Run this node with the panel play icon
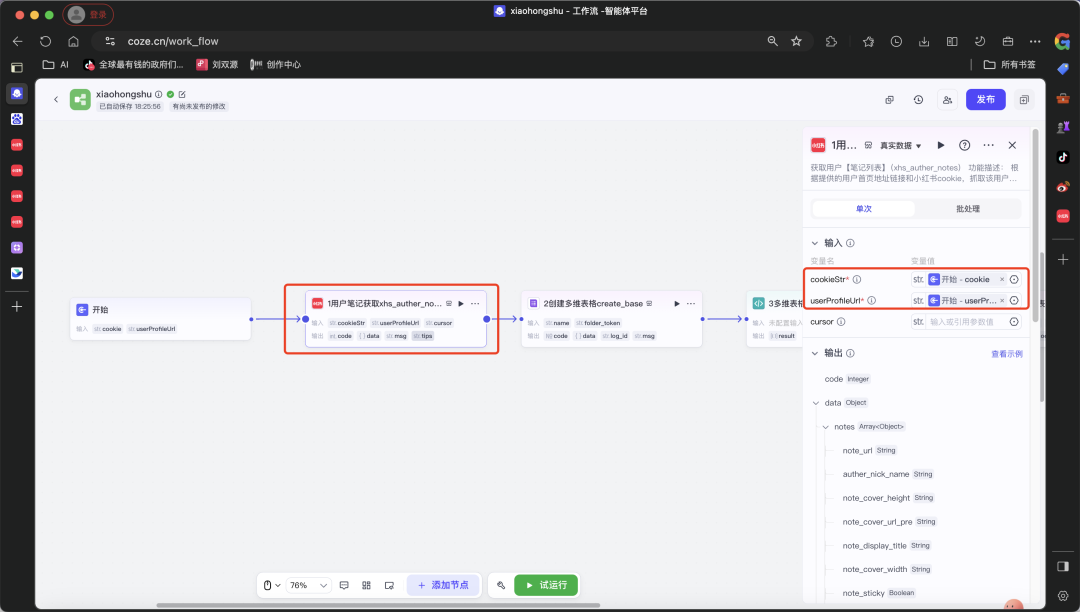This screenshot has height=612, width=1080. point(941,145)
